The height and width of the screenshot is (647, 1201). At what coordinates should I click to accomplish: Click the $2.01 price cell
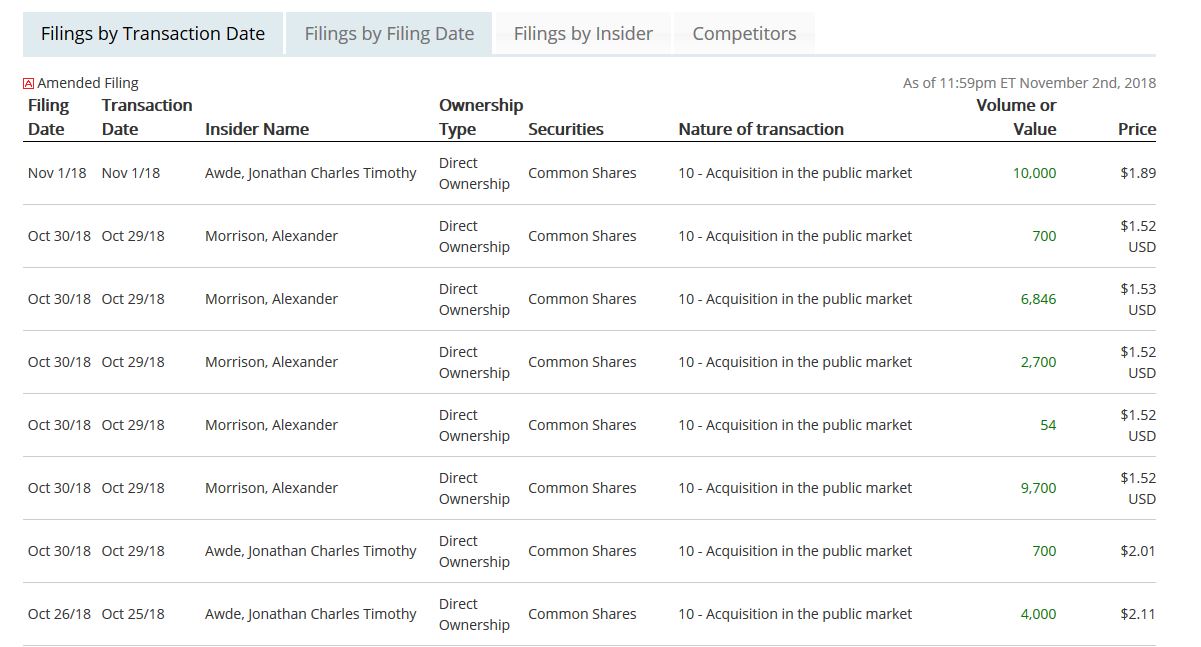tap(1138, 551)
